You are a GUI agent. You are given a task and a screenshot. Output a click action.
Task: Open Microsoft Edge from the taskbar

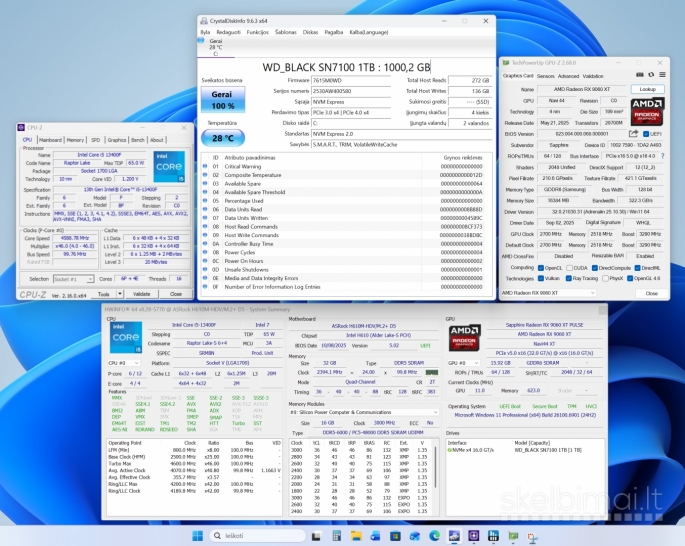click(435, 536)
